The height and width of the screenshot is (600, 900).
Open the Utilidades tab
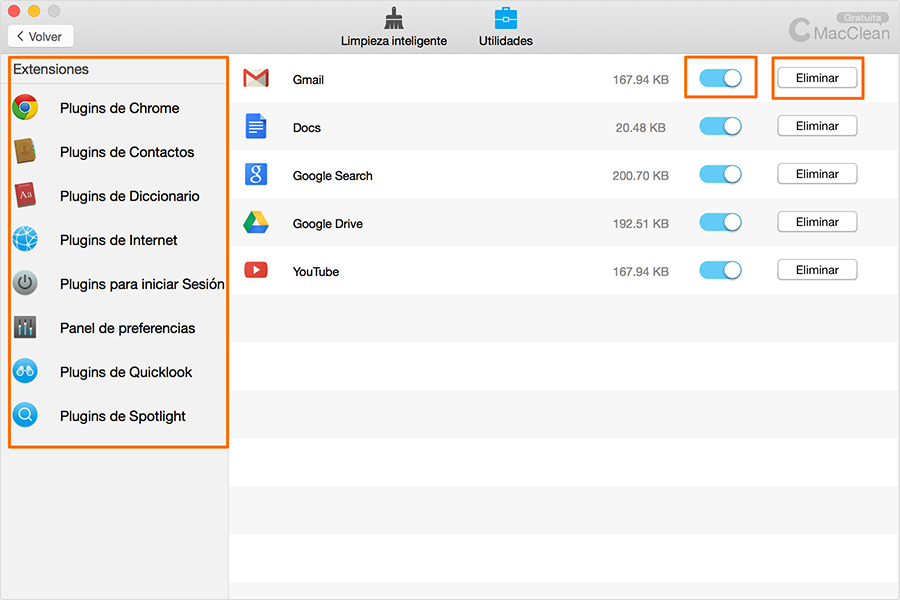click(x=505, y=26)
